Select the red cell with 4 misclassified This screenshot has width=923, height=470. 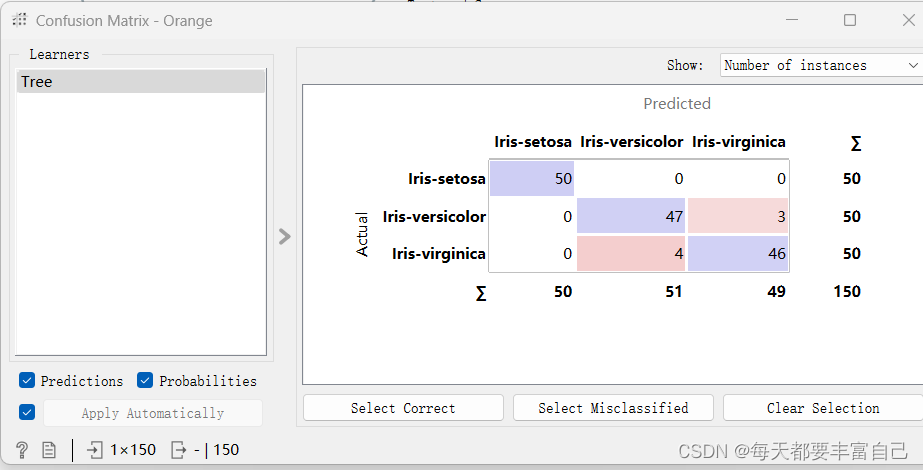click(631, 253)
